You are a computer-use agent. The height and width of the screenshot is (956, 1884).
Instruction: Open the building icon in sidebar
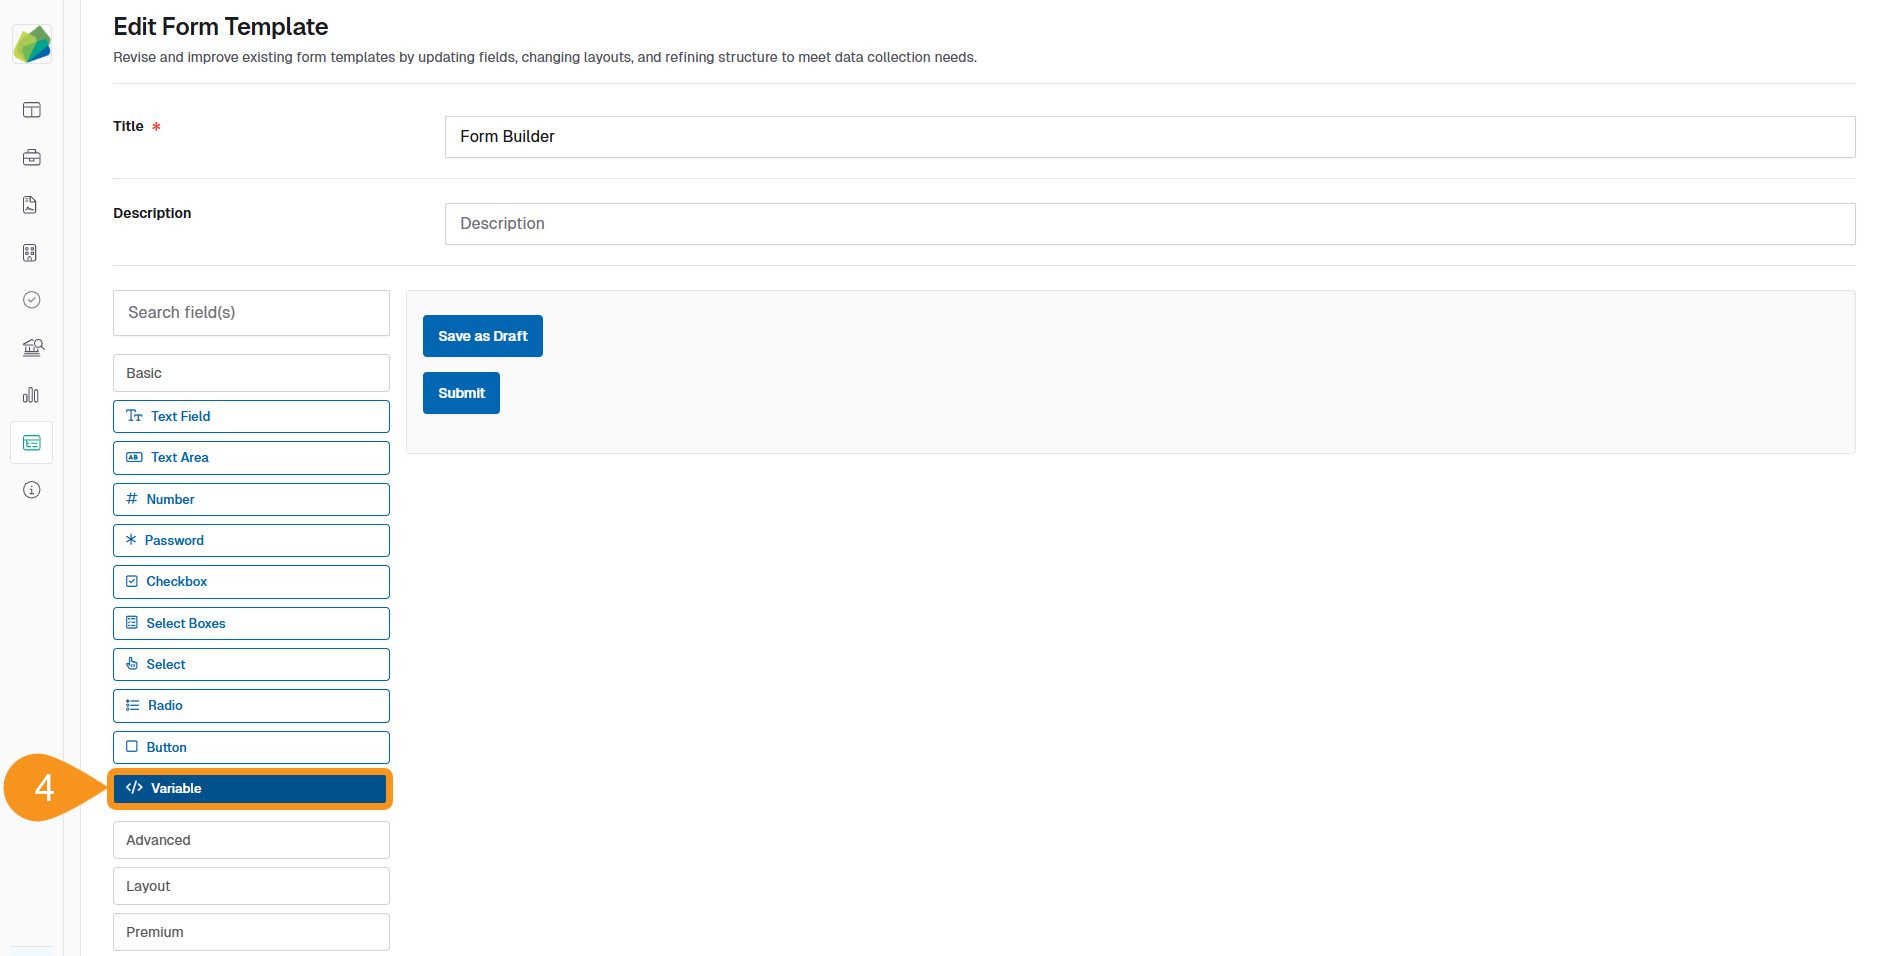[x=30, y=253]
